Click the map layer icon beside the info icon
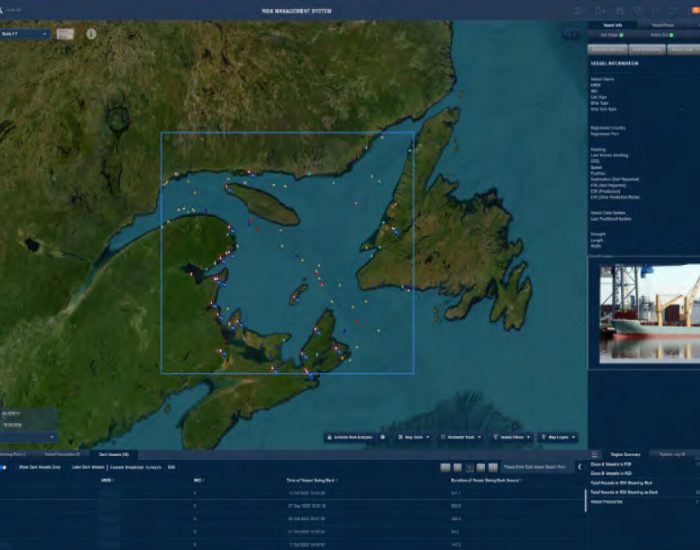This screenshot has height=550, width=700. click(x=65, y=34)
